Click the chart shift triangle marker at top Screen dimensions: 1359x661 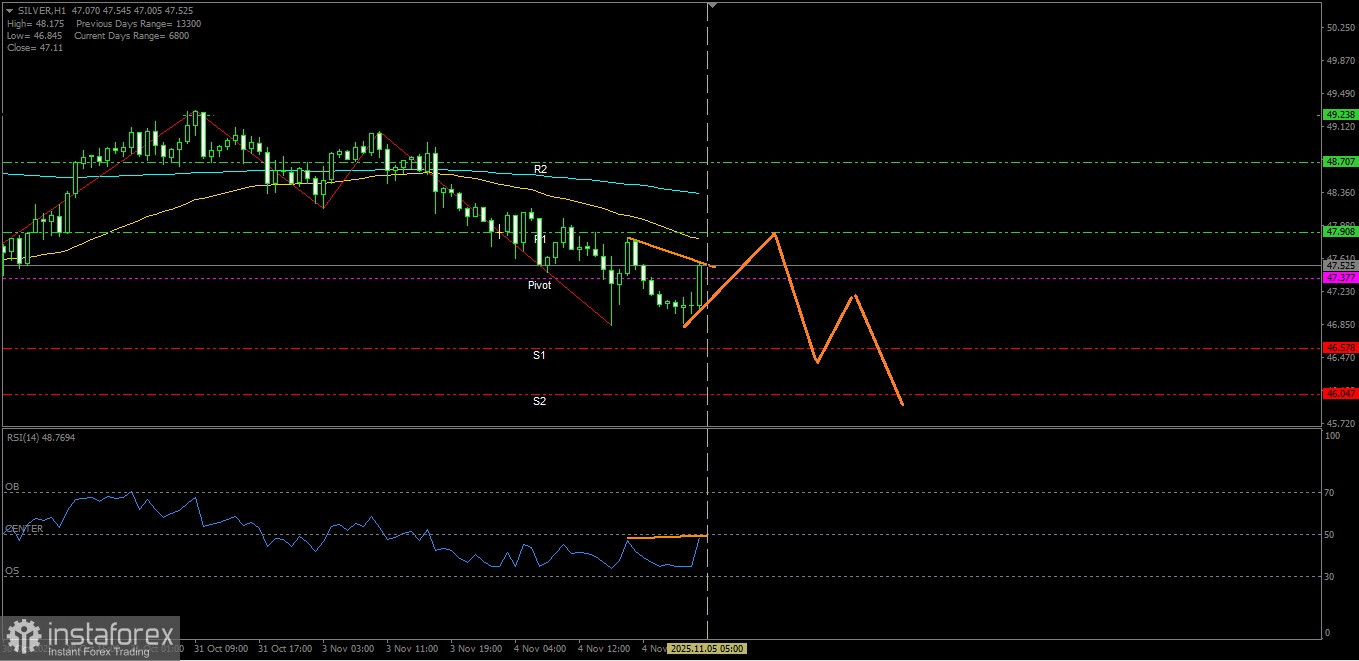(x=711, y=5)
